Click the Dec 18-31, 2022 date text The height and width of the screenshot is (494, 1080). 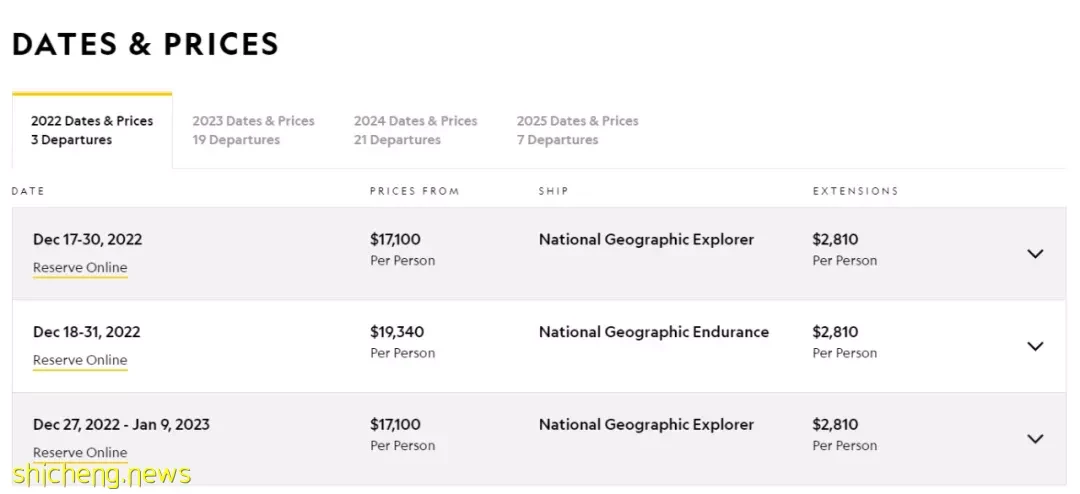tap(87, 332)
